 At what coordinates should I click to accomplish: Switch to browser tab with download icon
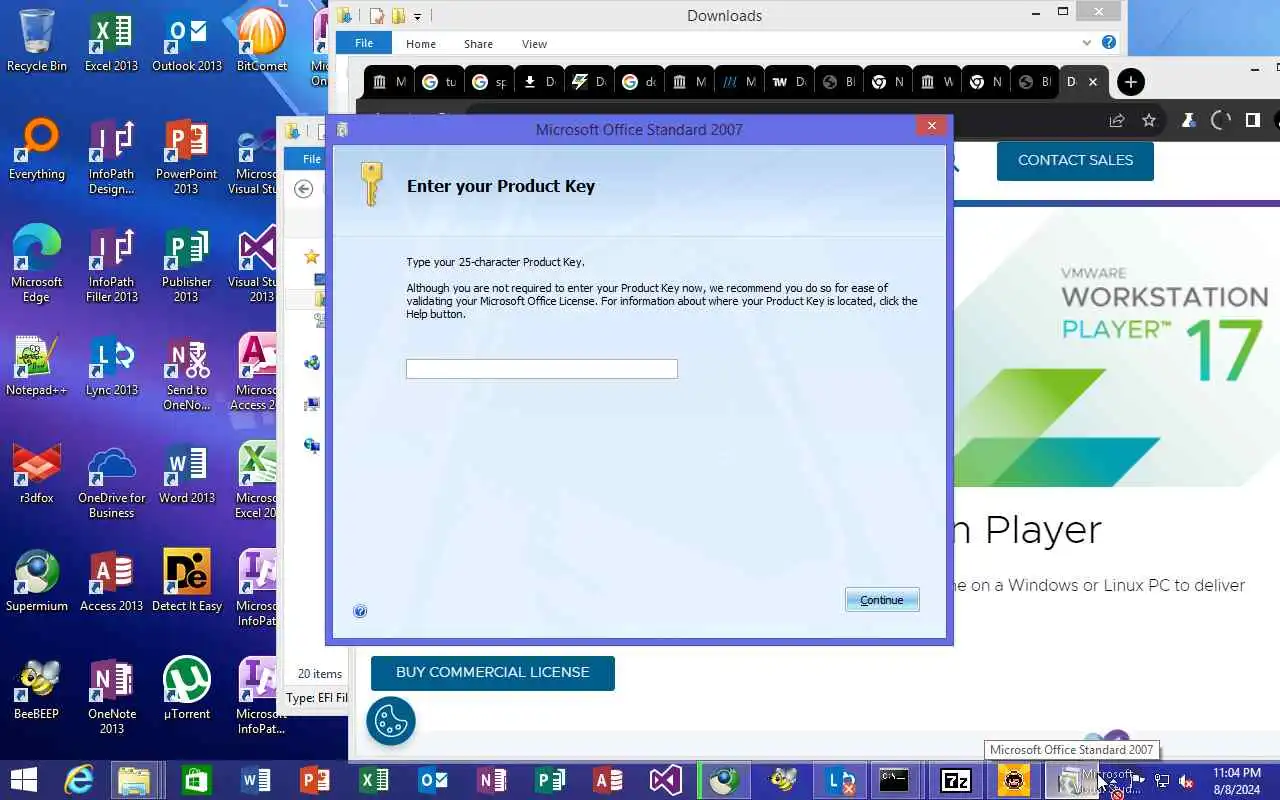coord(538,82)
